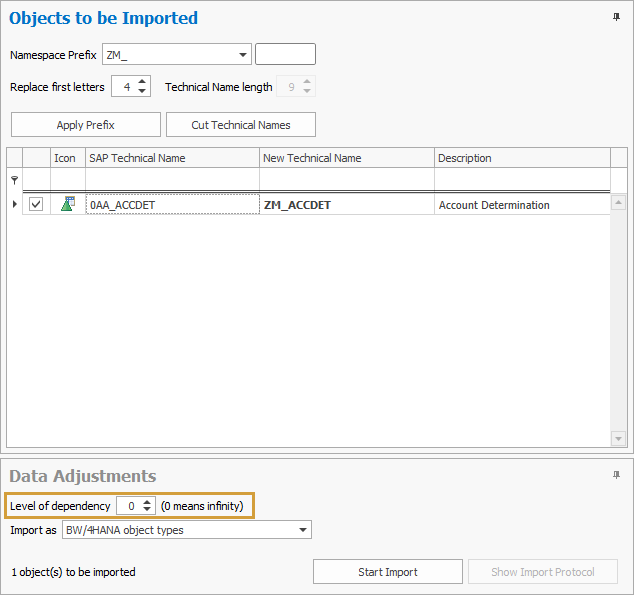This screenshot has height=595, width=634.
Task: Uncheck the 0AA_ACCDET row checkbox
Action: tap(36, 204)
